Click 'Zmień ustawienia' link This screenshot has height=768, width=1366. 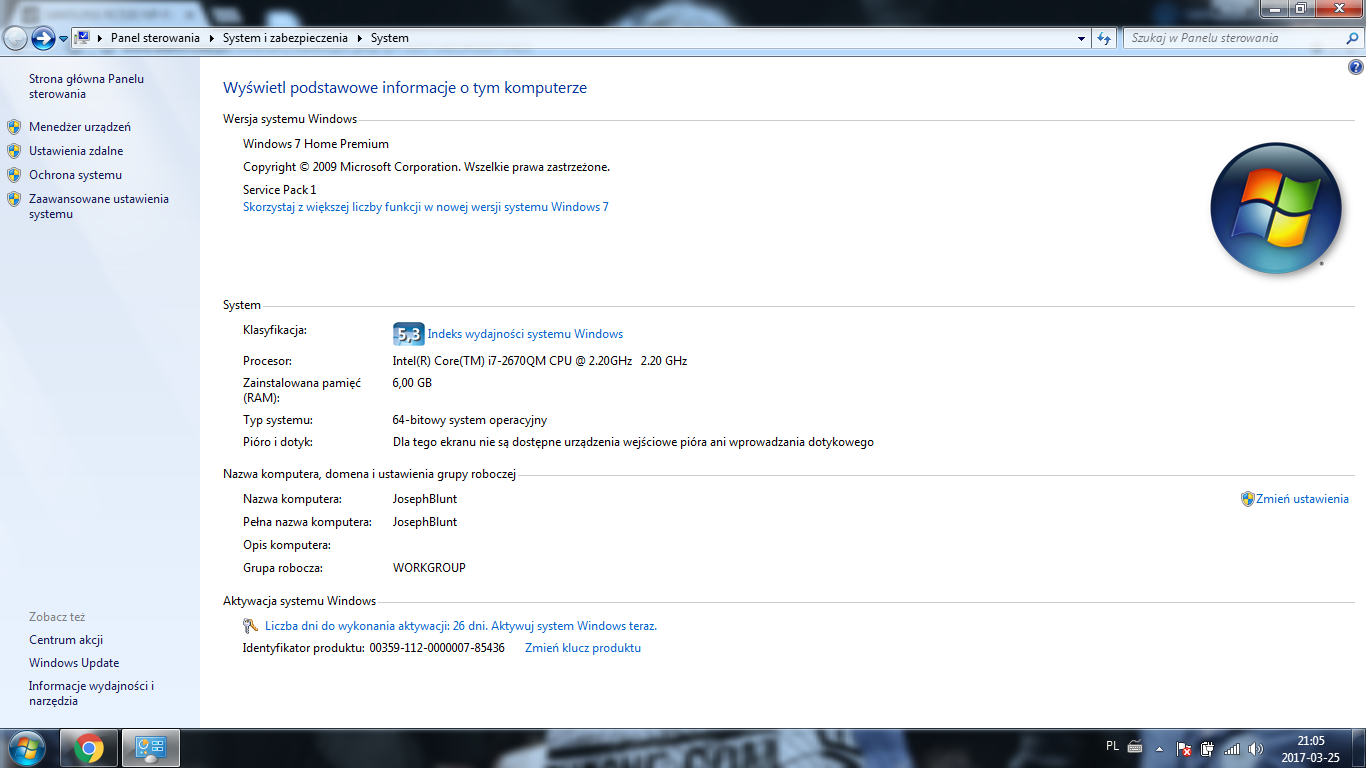(1302, 499)
